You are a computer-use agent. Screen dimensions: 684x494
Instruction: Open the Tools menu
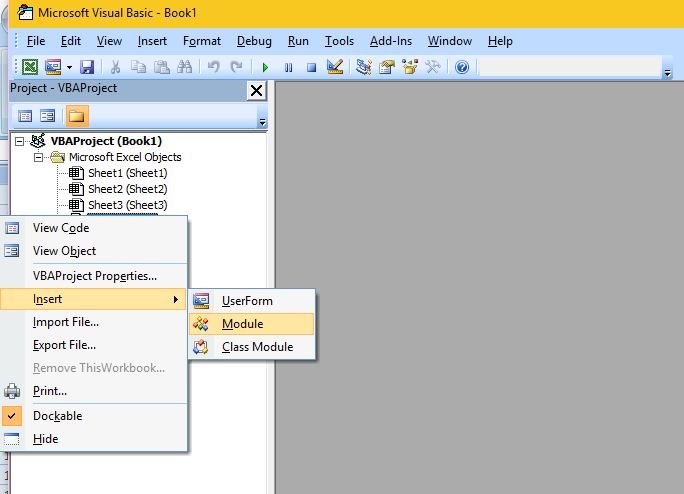[x=339, y=41]
